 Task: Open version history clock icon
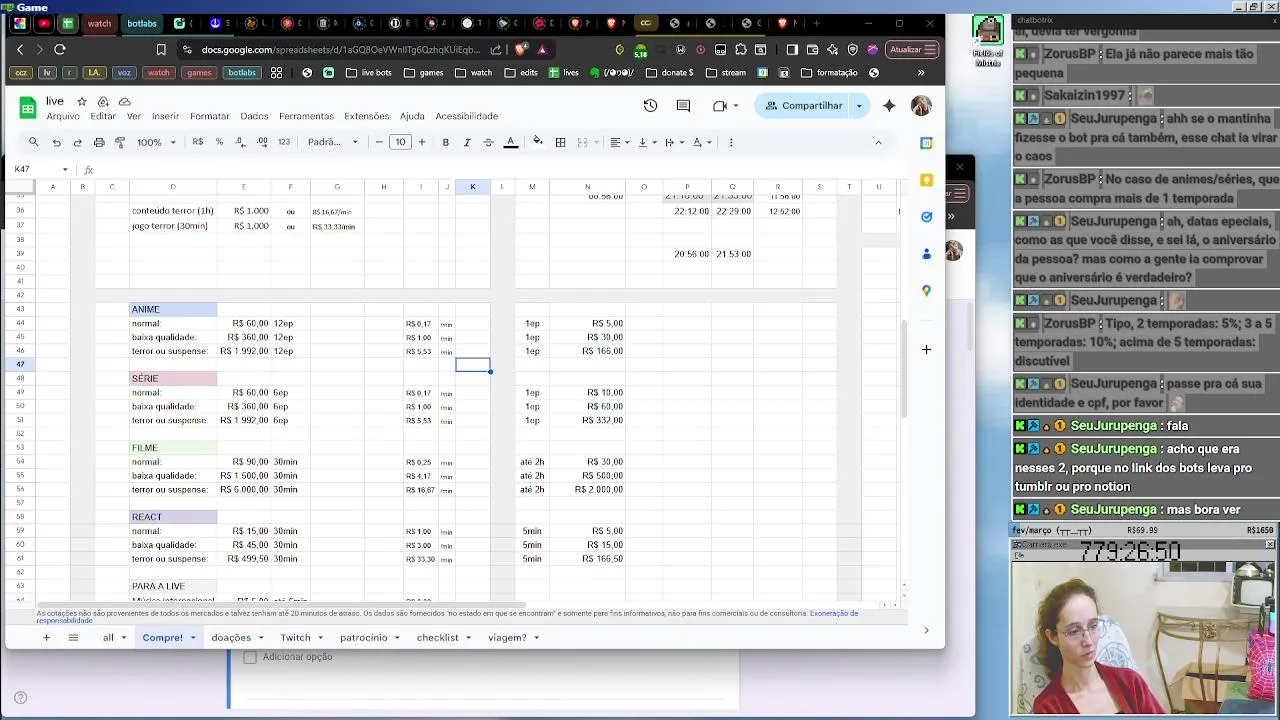(650, 106)
